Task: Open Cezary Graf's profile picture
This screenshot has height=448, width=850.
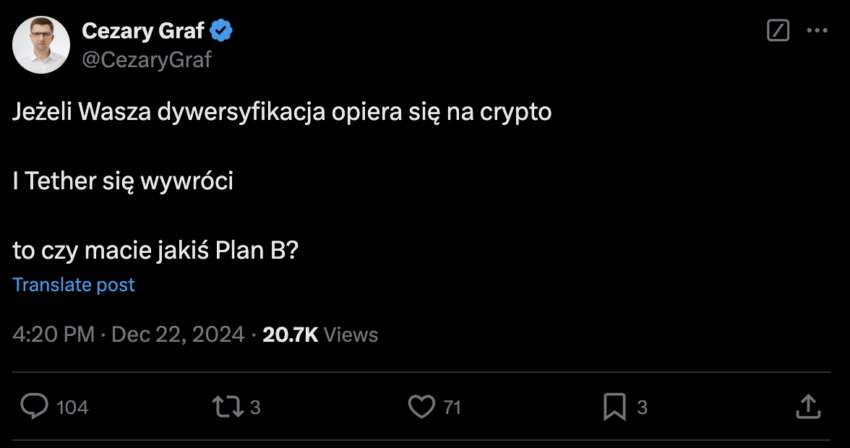Action: (x=41, y=44)
